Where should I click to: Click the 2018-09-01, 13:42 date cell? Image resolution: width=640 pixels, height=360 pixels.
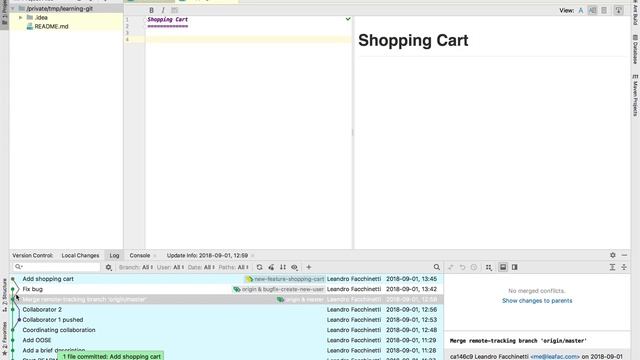pyautogui.click(x=411, y=289)
